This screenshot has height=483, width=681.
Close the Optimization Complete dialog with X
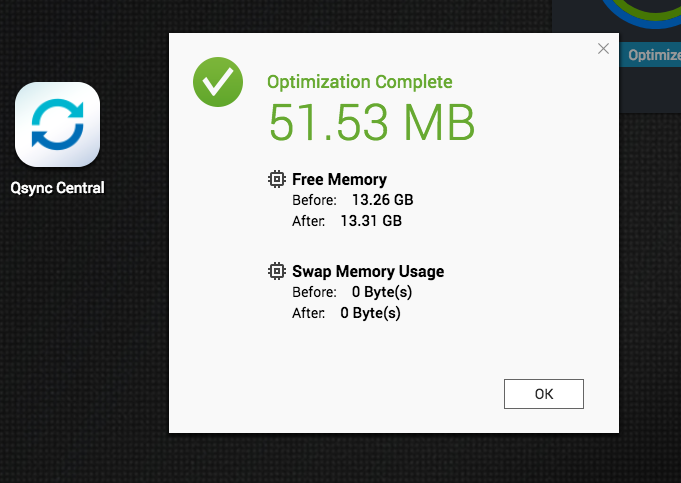pyautogui.click(x=603, y=49)
